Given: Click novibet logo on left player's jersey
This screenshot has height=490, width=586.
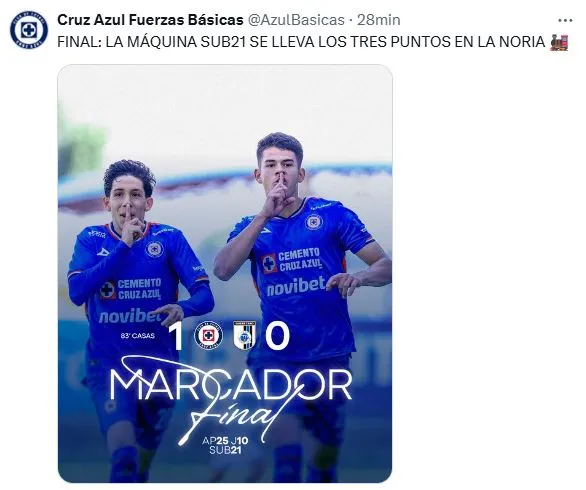Looking at the screenshot, I should coord(130,316).
